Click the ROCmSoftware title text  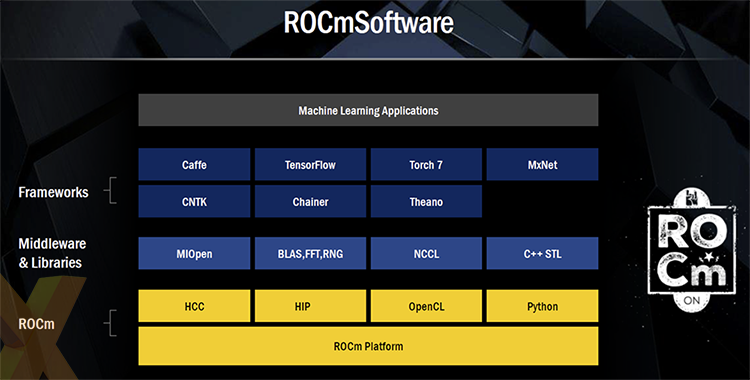click(369, 22)
